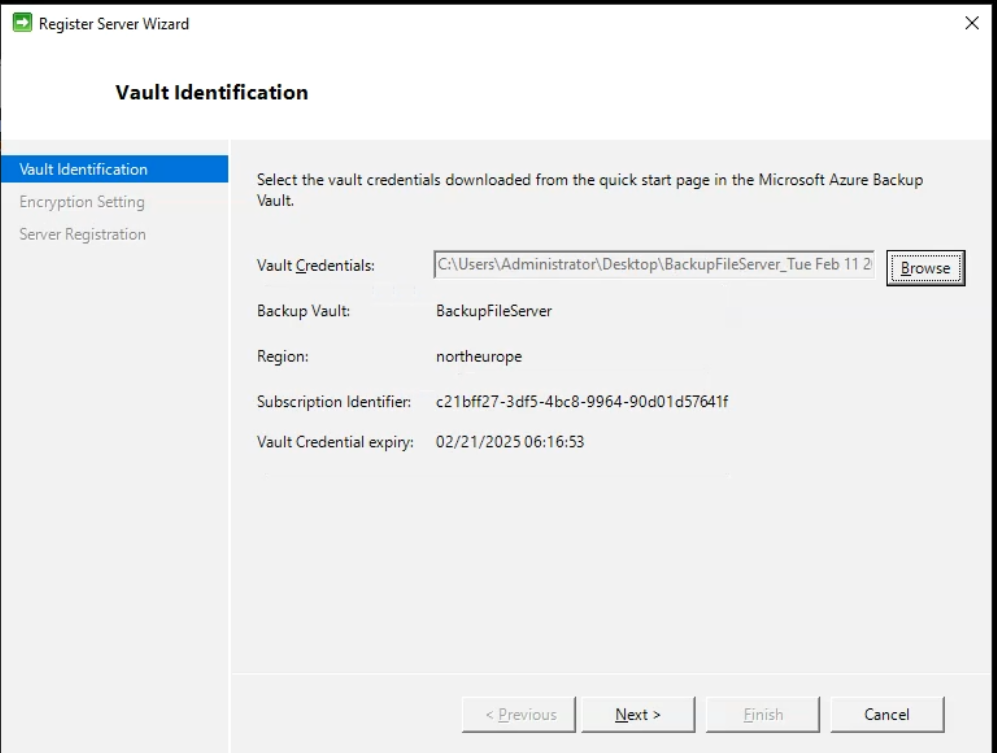Click the expiry date 02/21/2025 06:16:53
997x753 pixels.
click(x=510, y=442)
